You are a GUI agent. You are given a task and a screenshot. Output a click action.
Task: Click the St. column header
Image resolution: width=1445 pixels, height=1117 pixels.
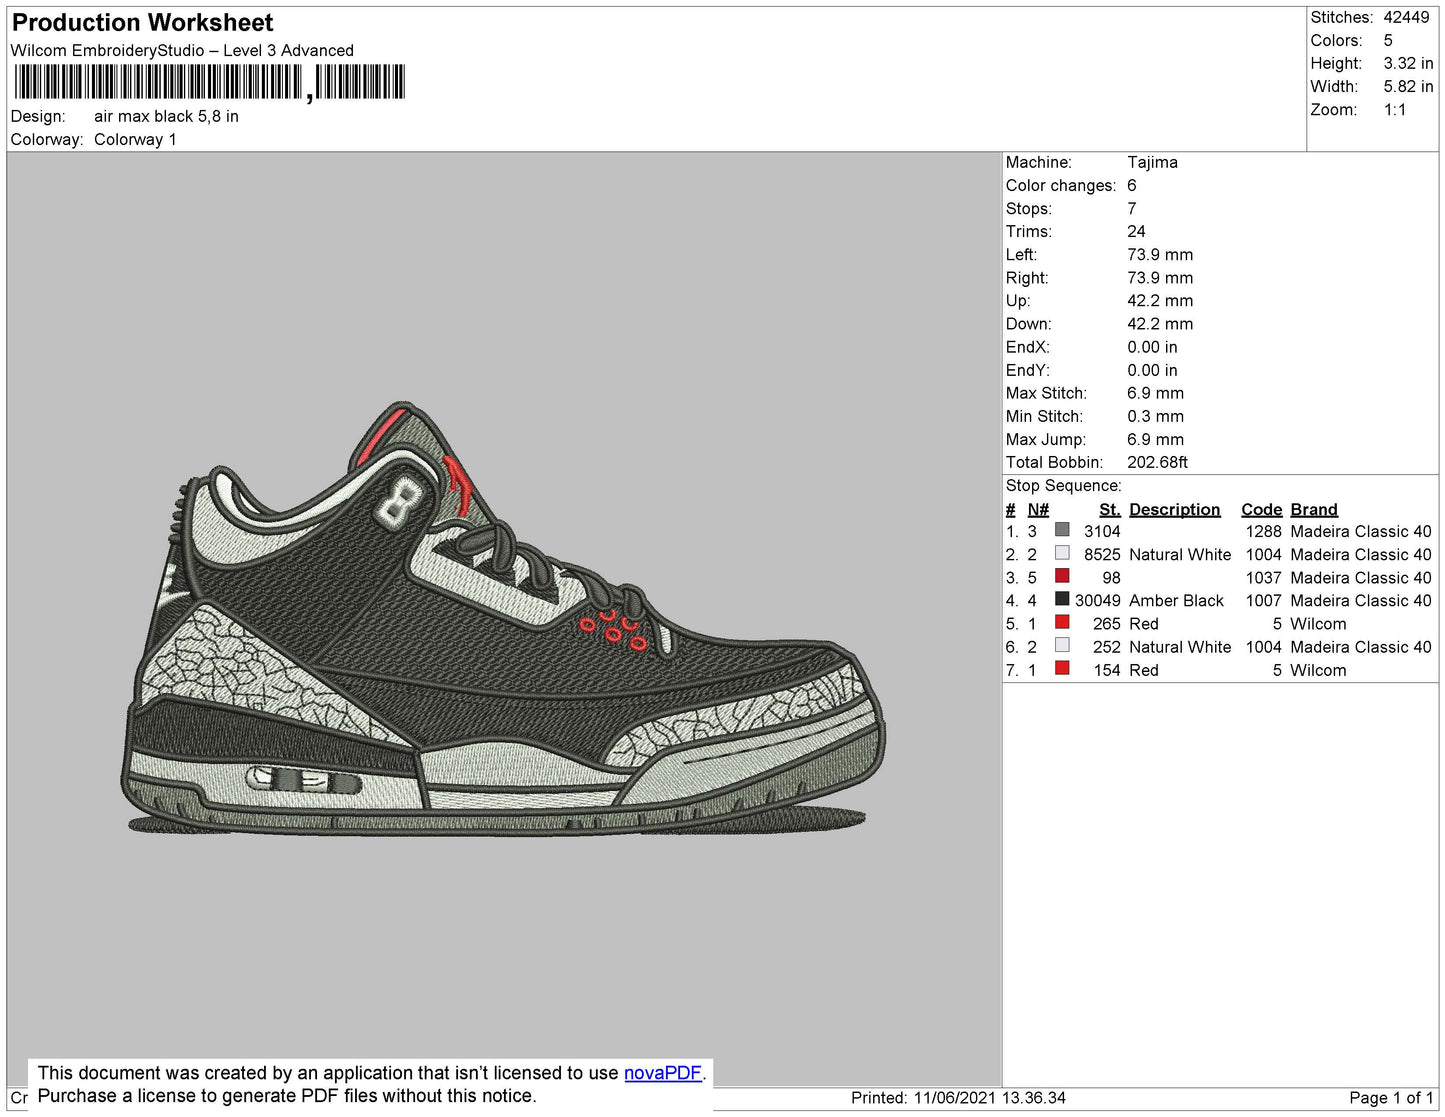(x=1109, y=509)
